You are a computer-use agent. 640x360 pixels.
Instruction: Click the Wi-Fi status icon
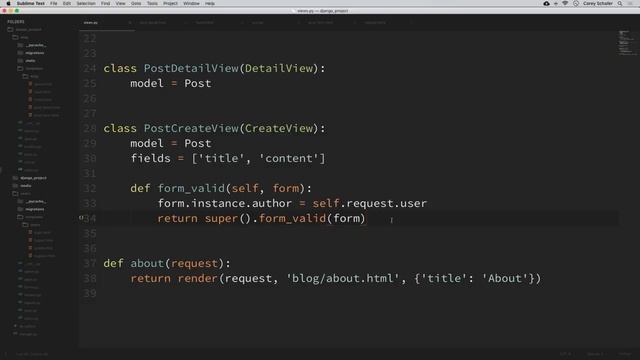coord(565,3)
